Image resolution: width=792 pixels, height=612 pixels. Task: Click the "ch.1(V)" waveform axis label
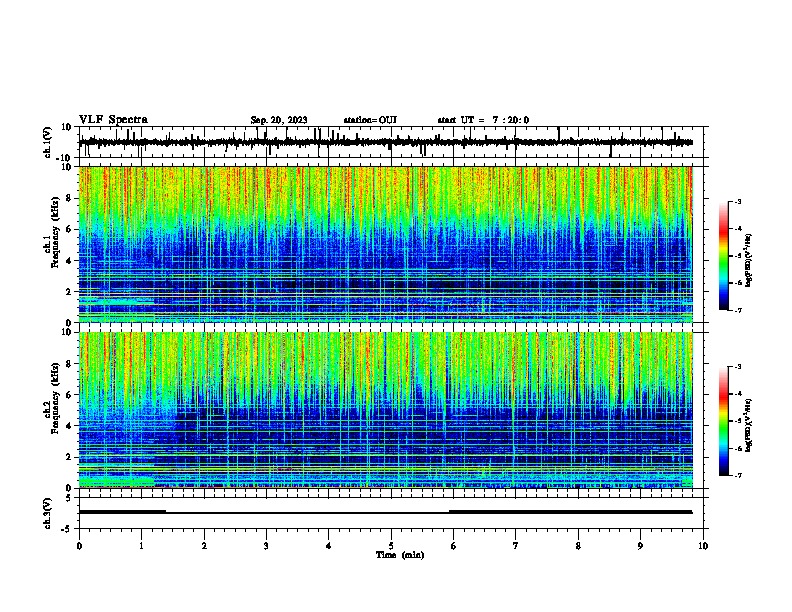click(47, 142)
